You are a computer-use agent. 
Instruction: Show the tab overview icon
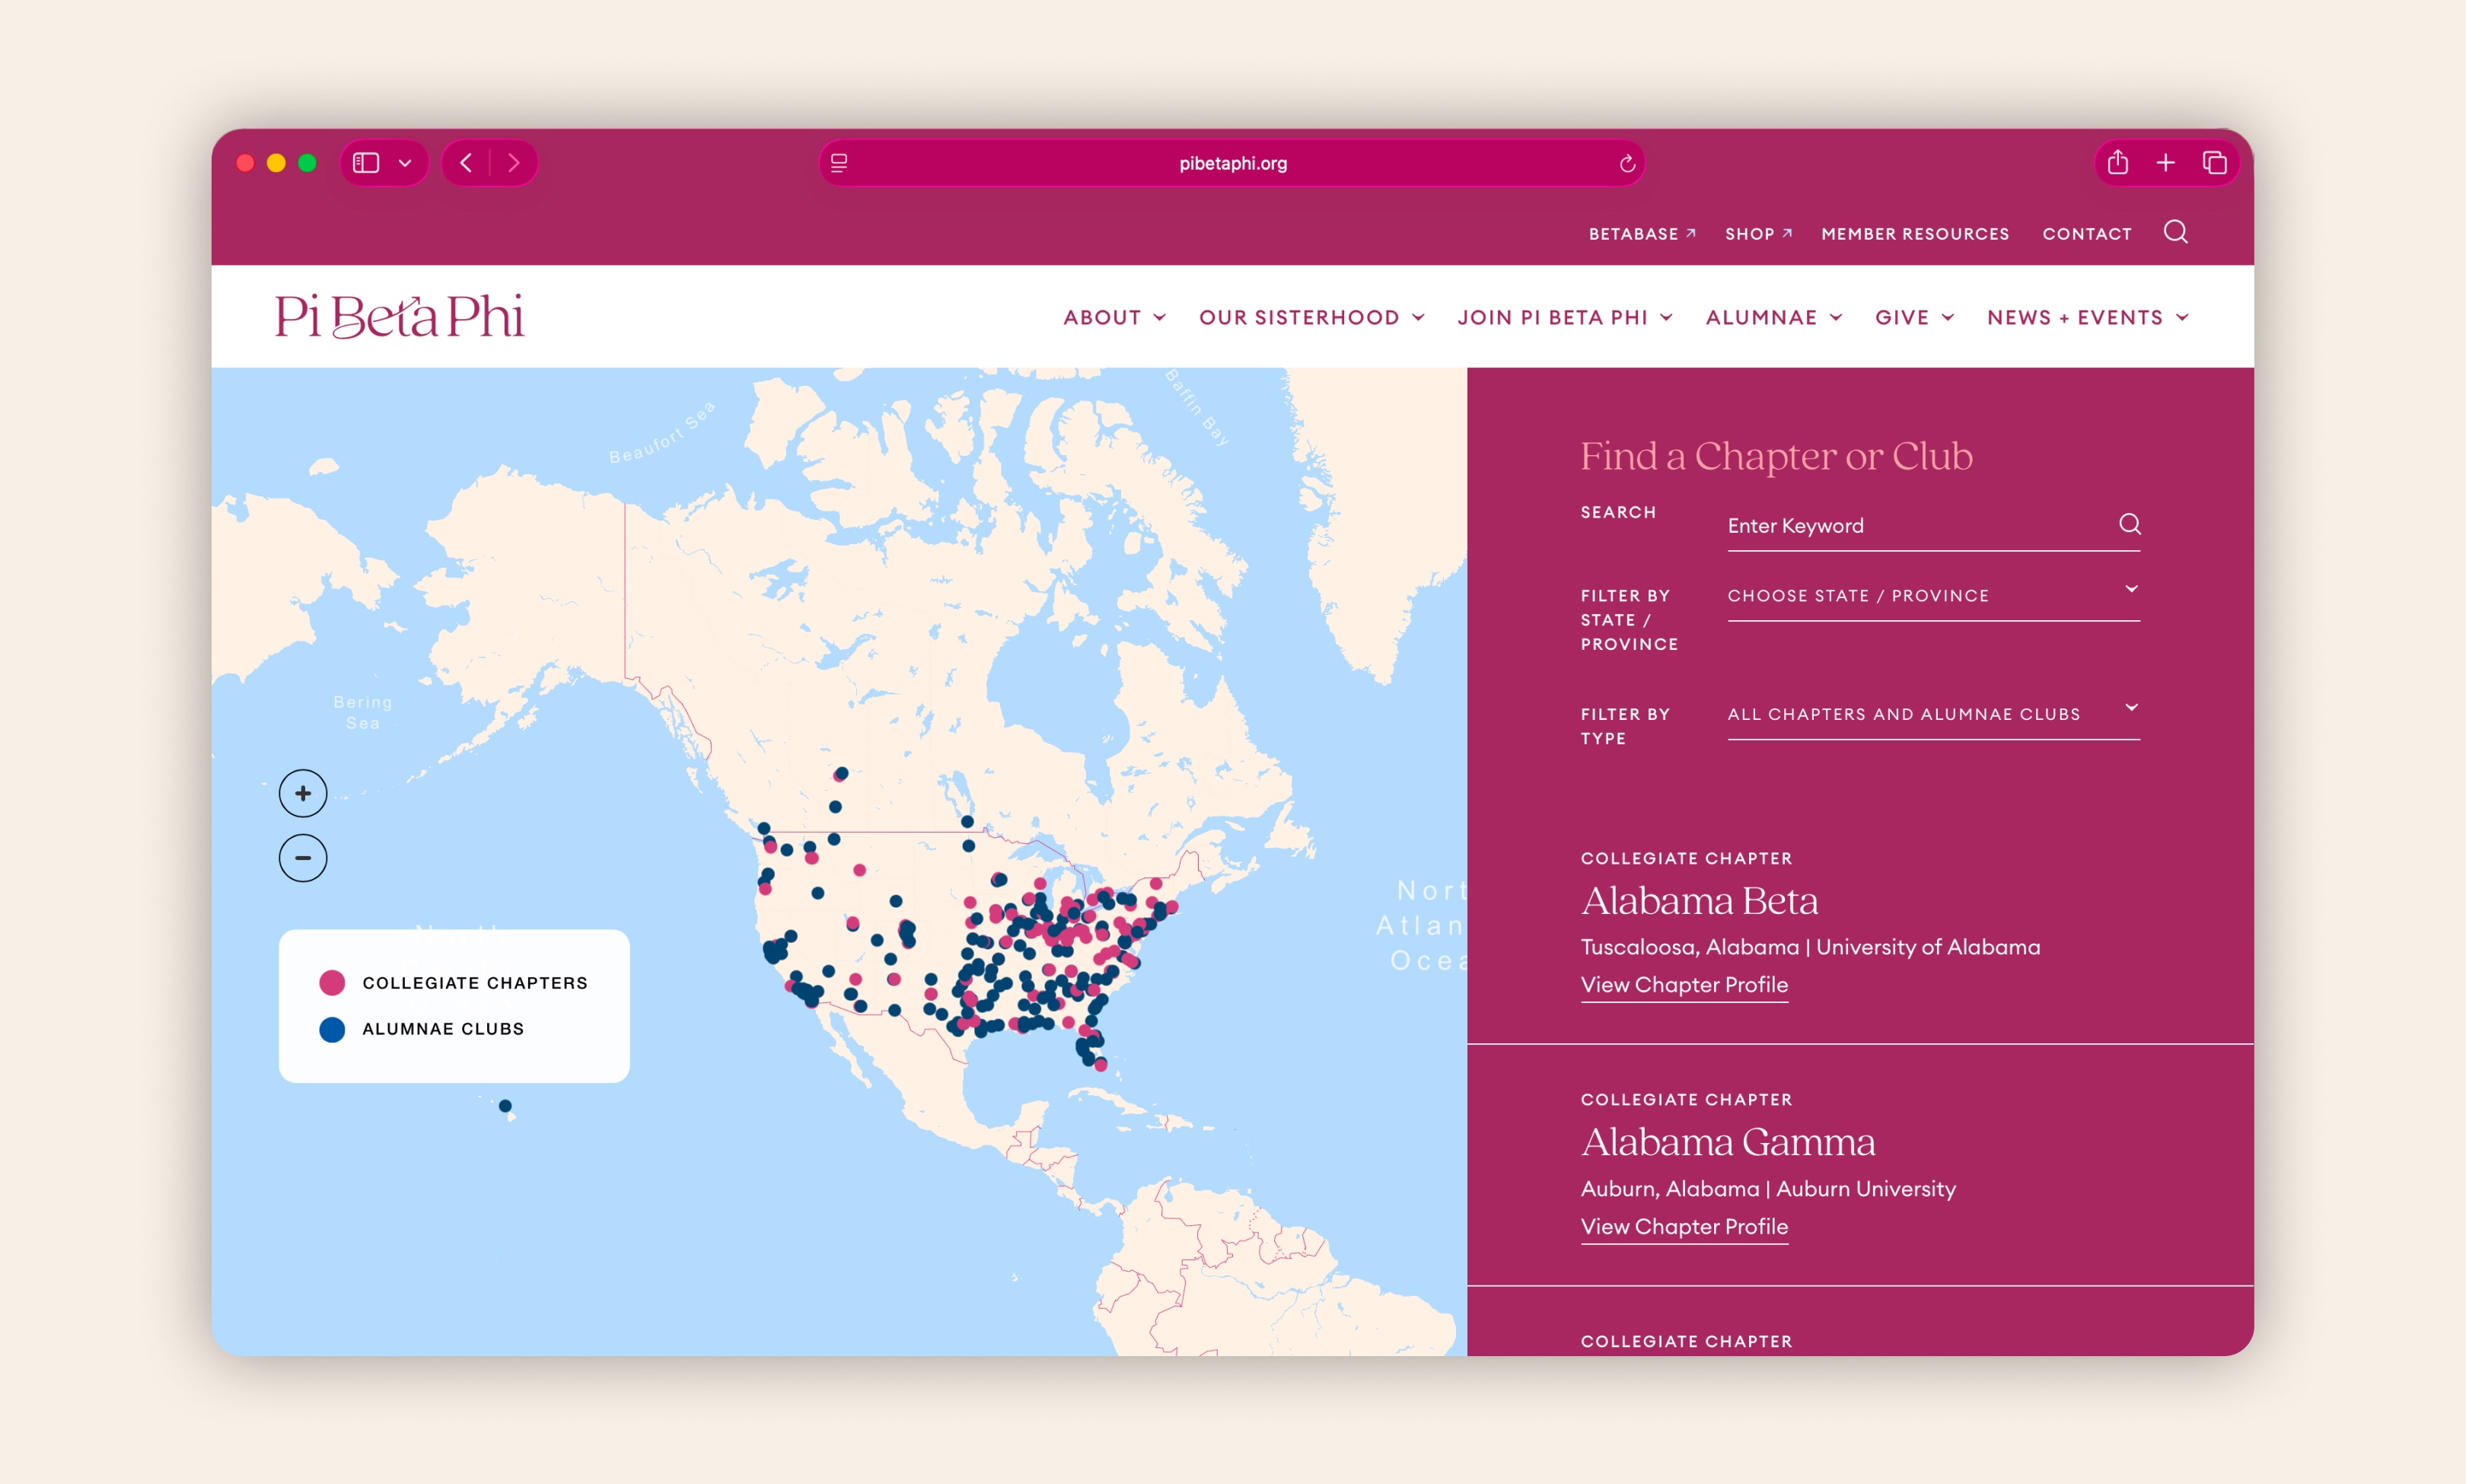point(2214,162)
